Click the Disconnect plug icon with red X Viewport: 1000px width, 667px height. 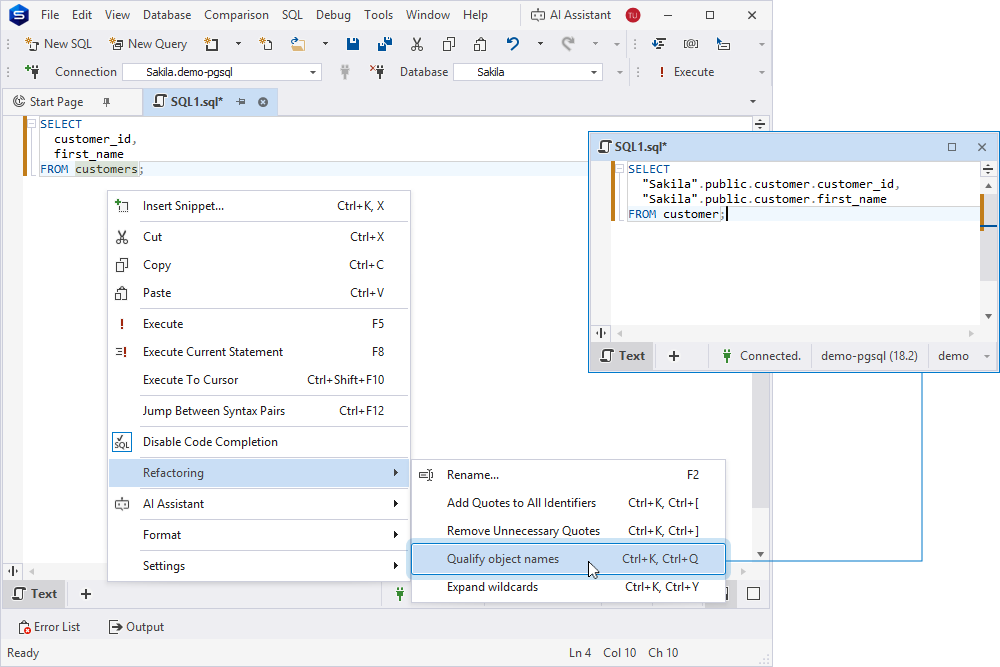[x=377, y=71]
